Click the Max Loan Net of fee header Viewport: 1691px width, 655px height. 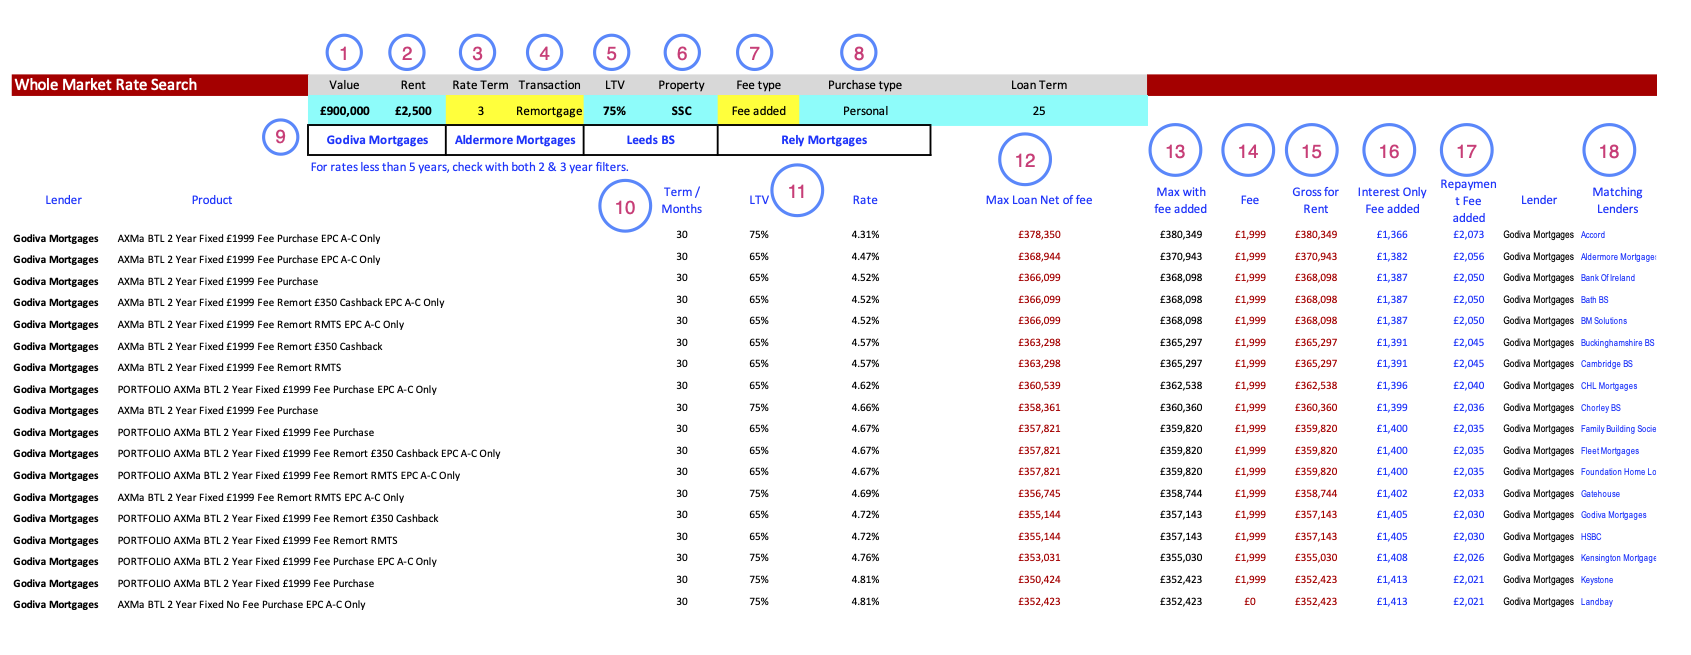click(1039, 200)
